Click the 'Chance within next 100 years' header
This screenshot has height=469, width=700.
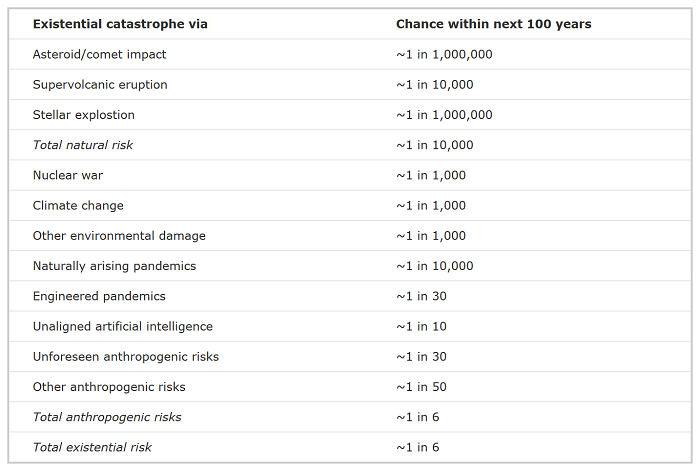493,24
